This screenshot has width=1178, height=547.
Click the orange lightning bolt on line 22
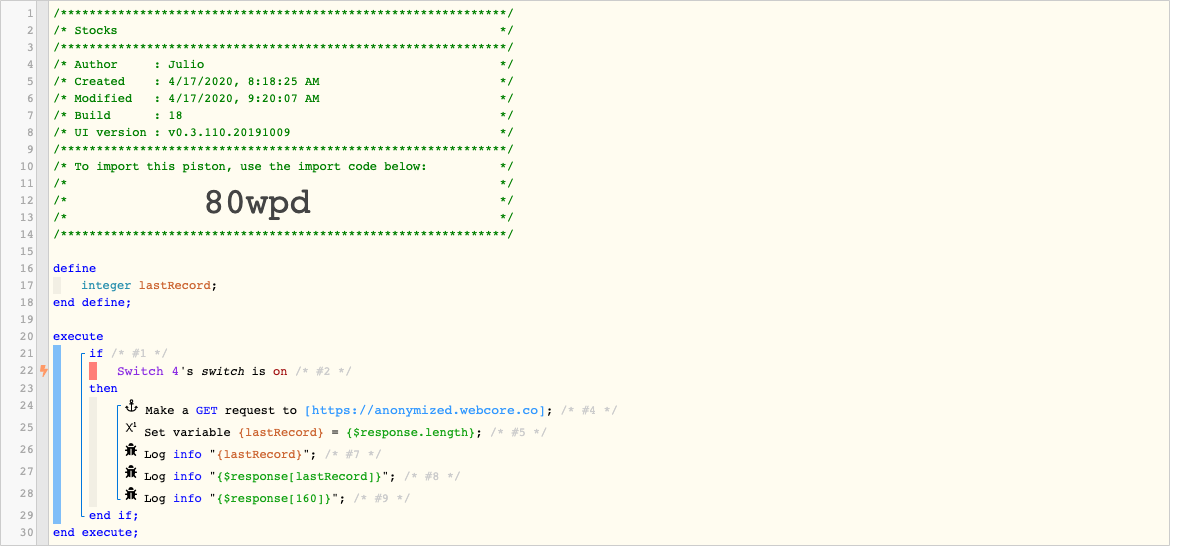pyautogui.click(x=44, y=370)
